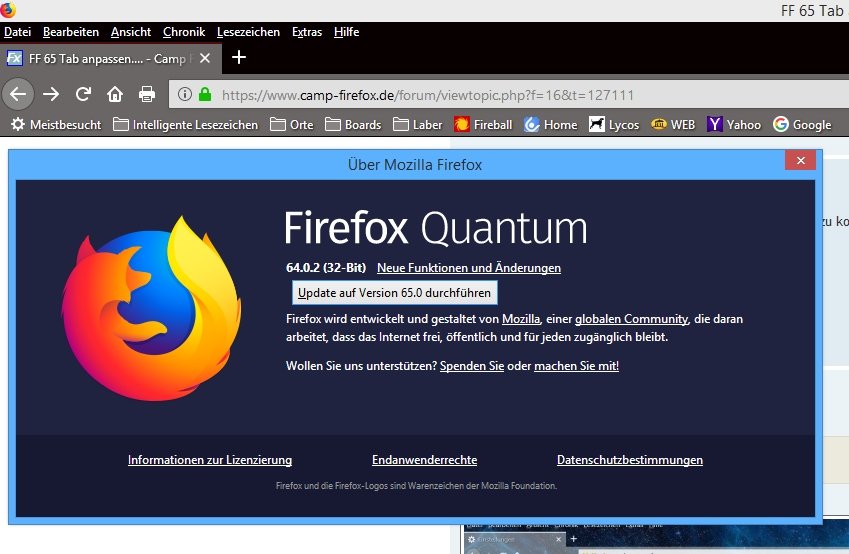Print the page with printer icon

[x=147, y=95]
